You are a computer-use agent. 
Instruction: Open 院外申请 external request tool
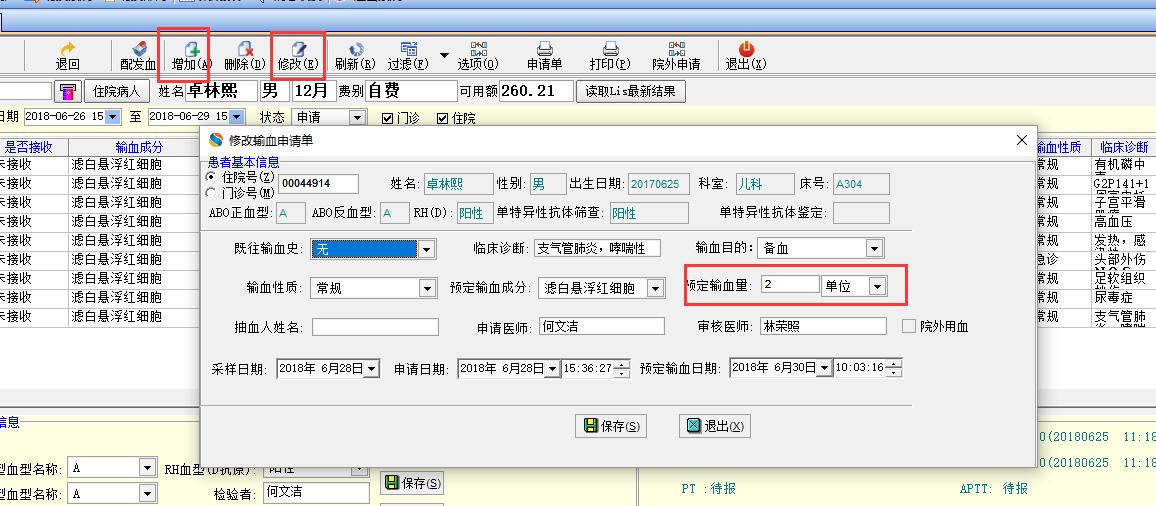[676, 56]
